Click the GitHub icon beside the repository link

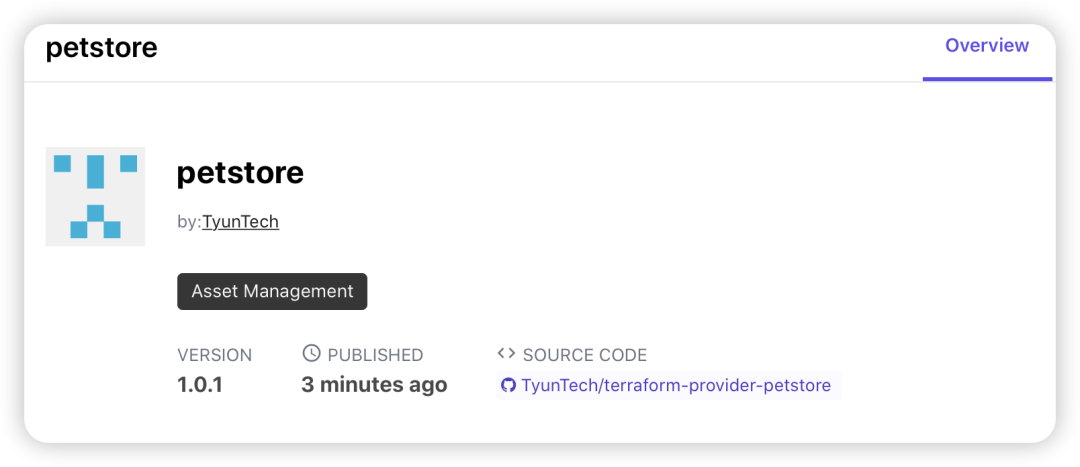point(508,385)
